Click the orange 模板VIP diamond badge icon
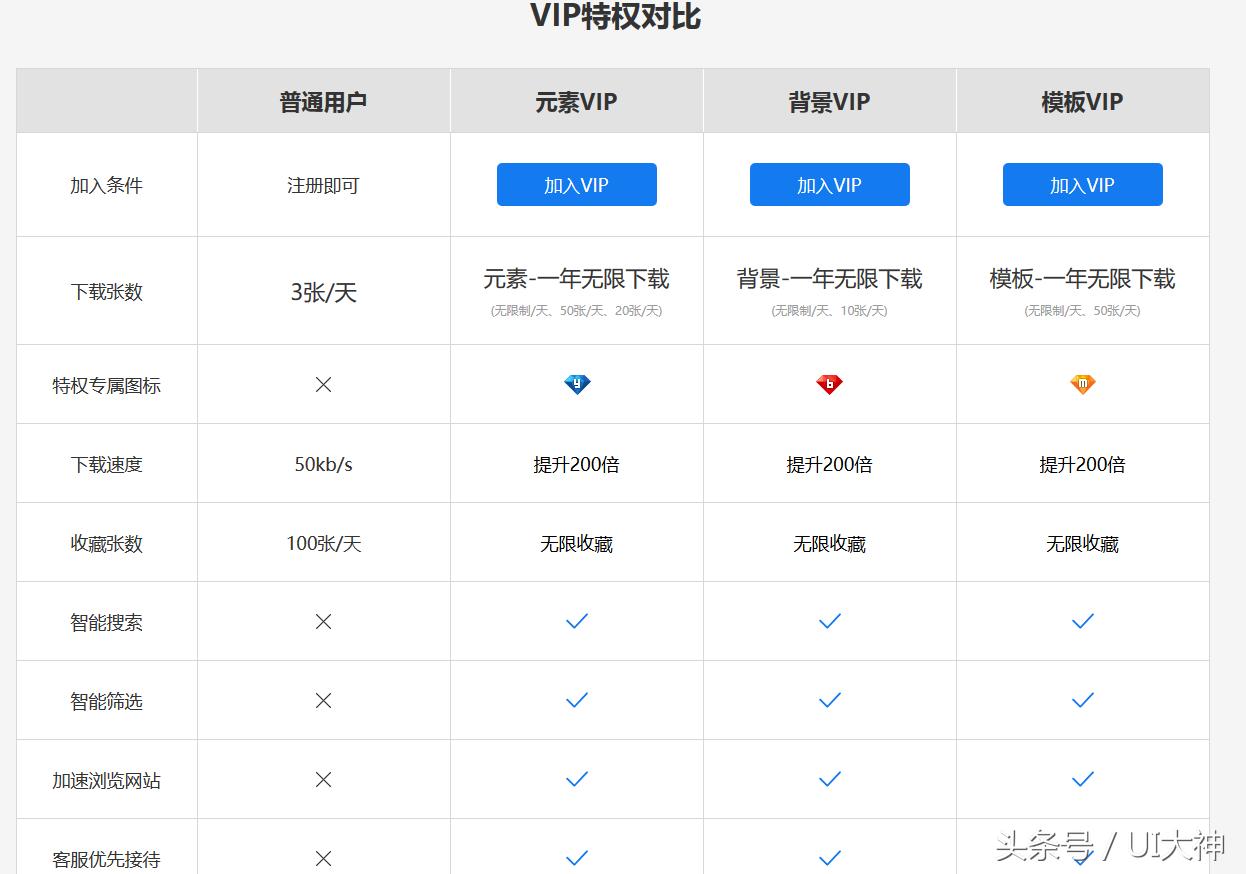Image resolution: width=1246 pixels, height=874 pixels. (x=1082, y=384)
